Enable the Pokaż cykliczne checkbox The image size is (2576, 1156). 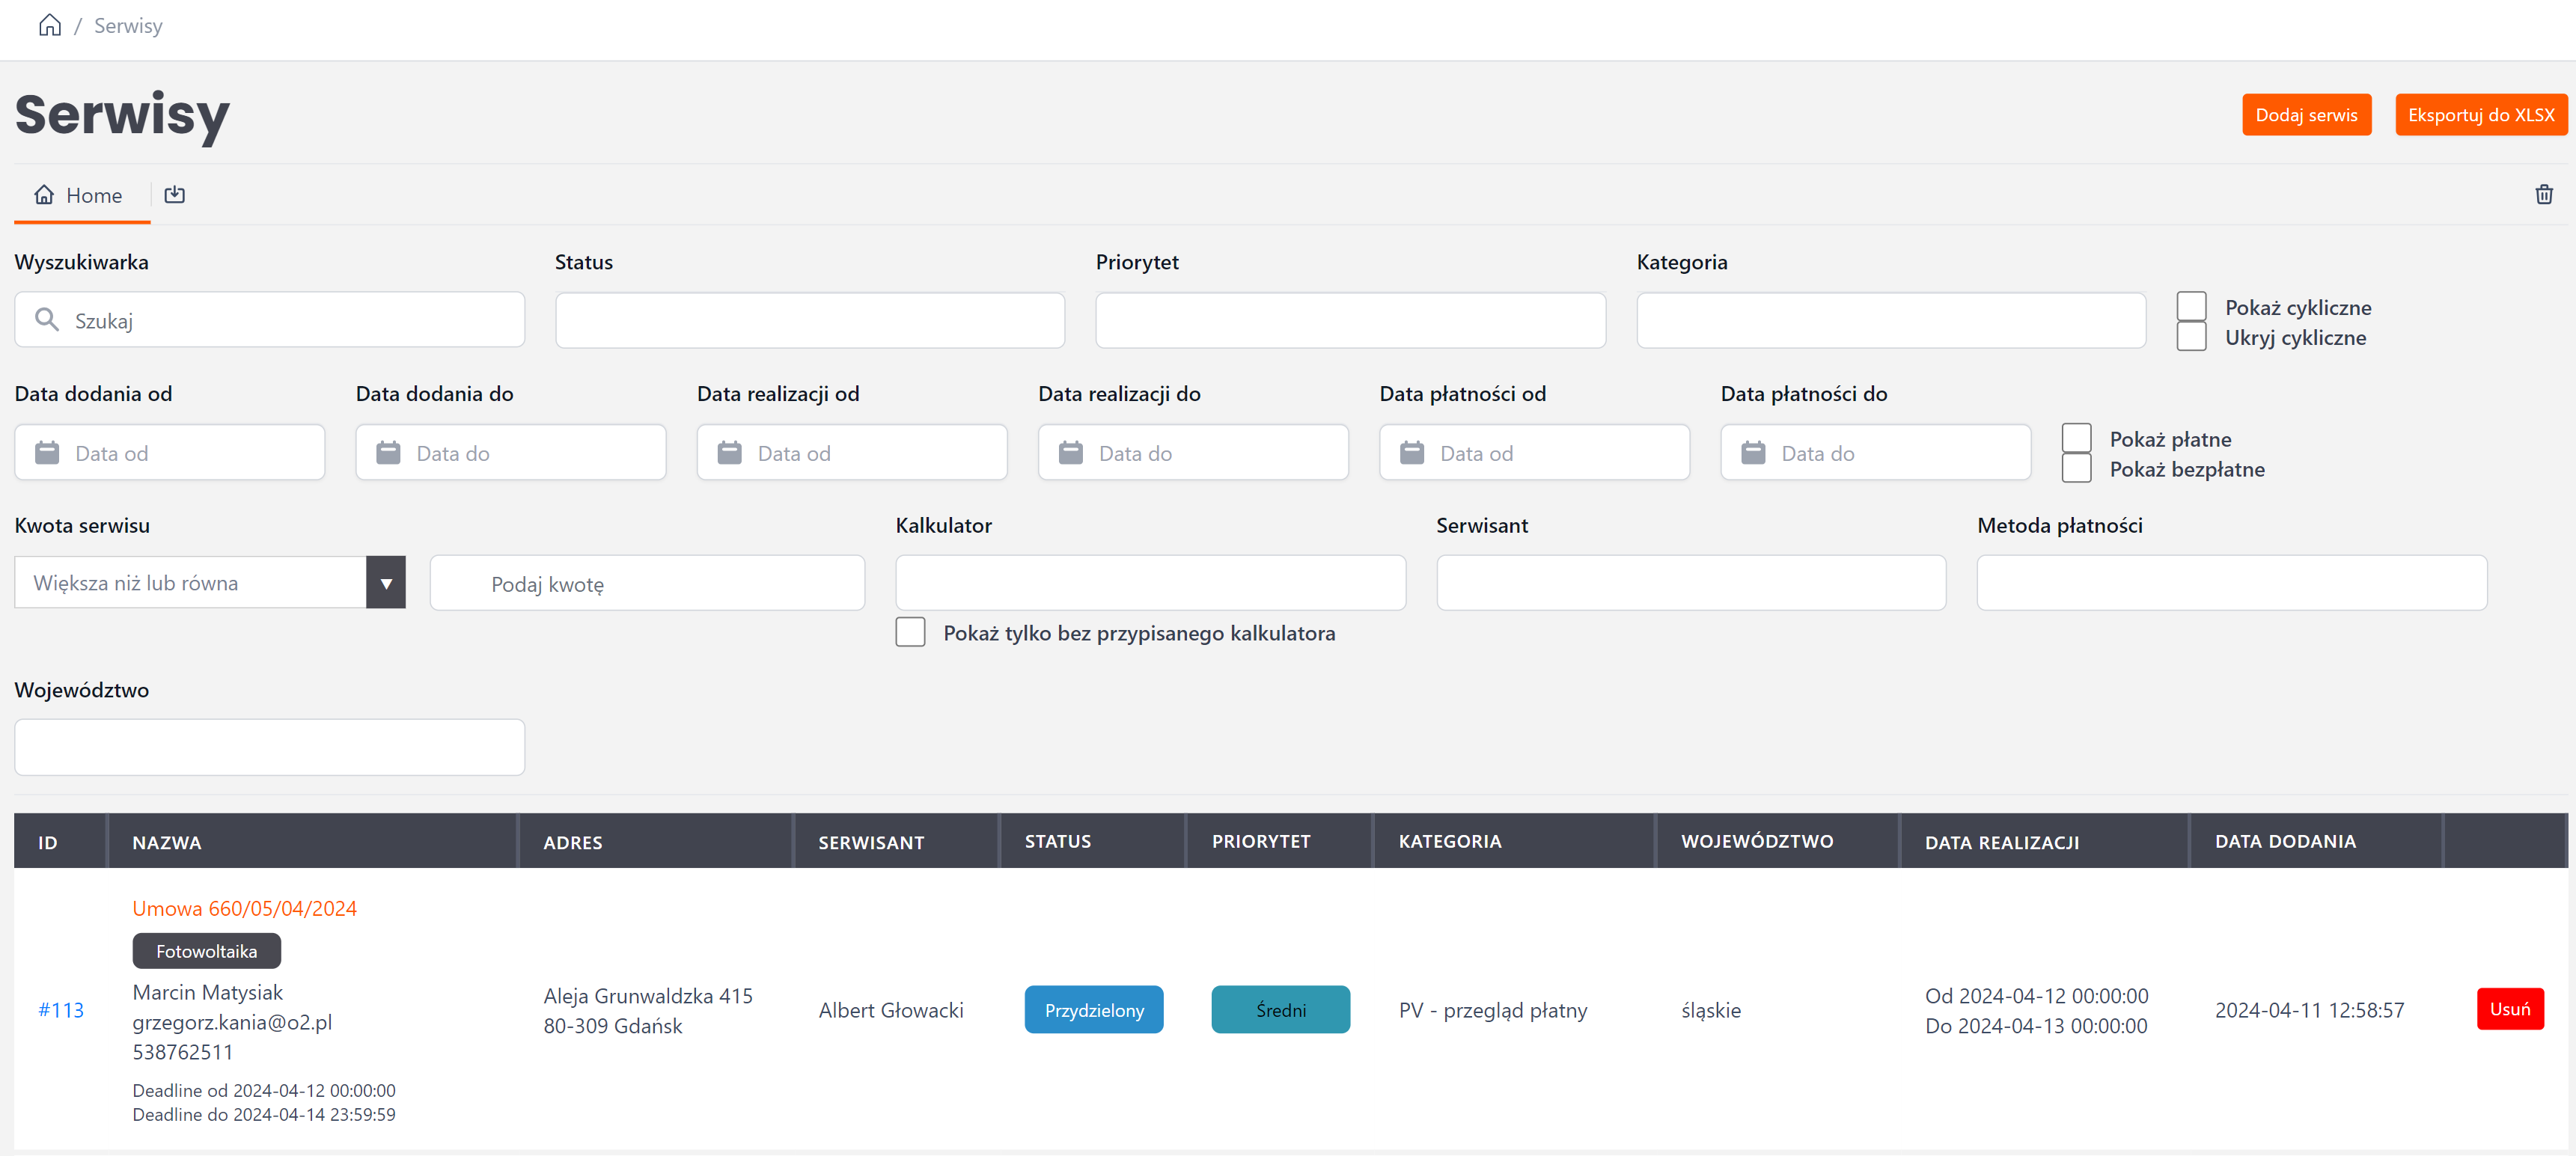(2191, 306)
